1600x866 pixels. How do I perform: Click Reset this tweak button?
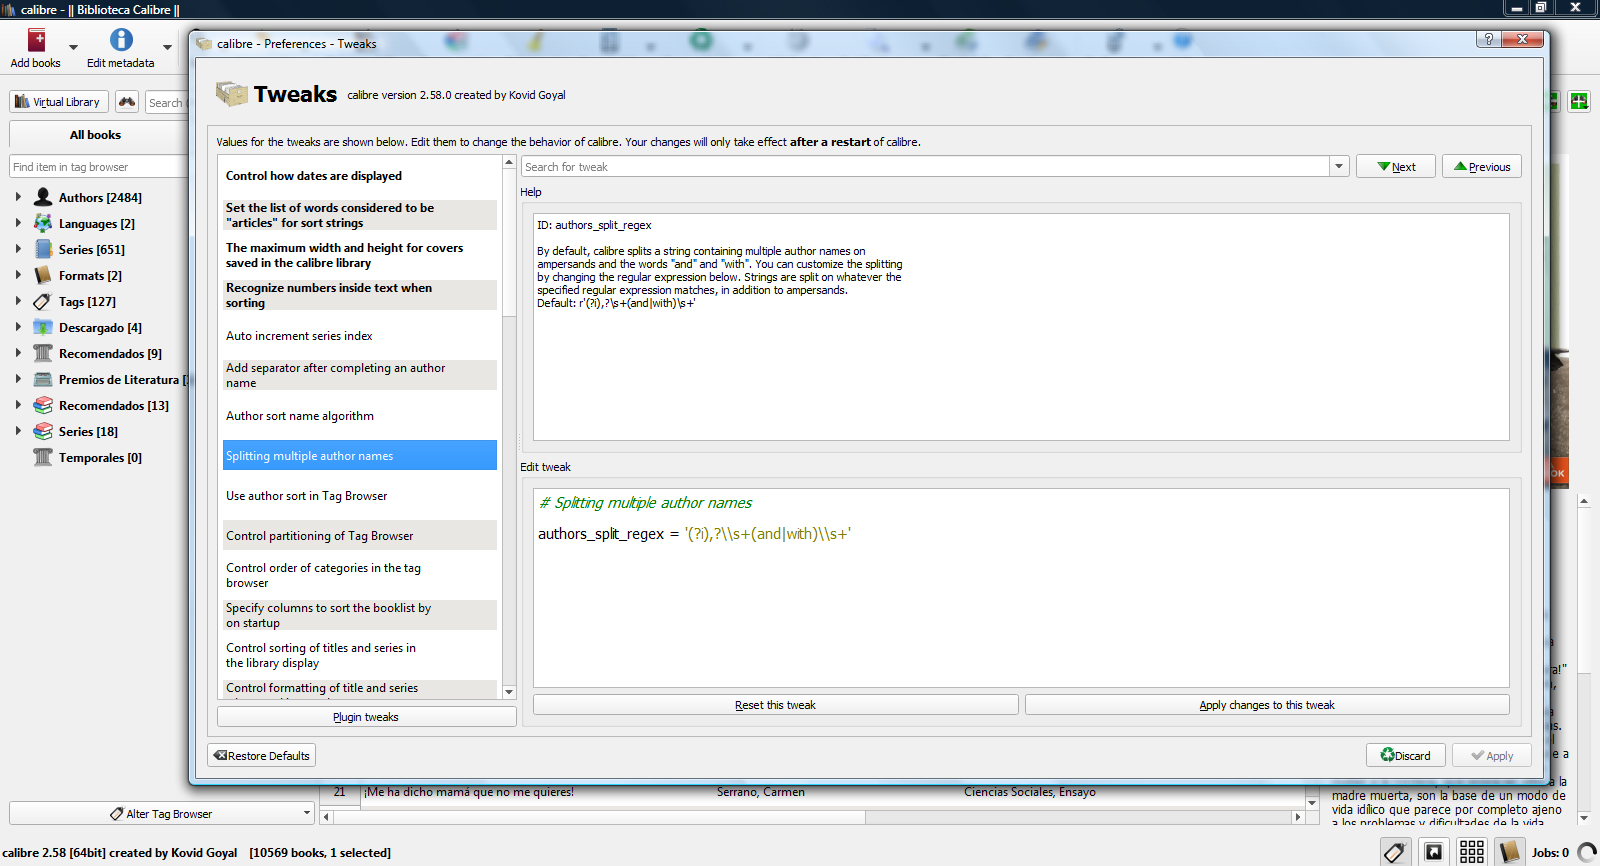(775, 705)
